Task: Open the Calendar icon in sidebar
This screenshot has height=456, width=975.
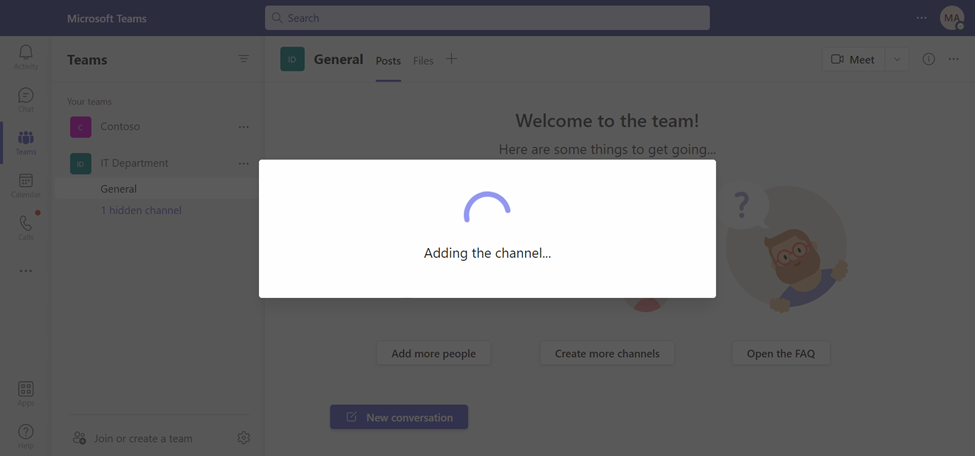Action: pyautogui.click(x=25, y=180)
